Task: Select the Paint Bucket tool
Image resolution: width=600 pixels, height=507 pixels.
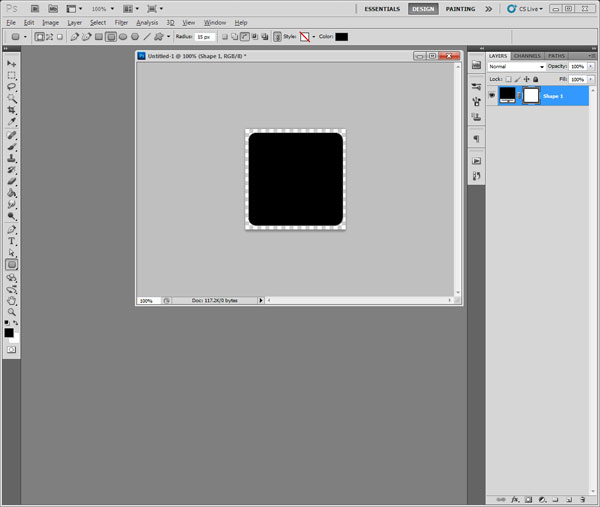Action: click(x=11, y=192)
